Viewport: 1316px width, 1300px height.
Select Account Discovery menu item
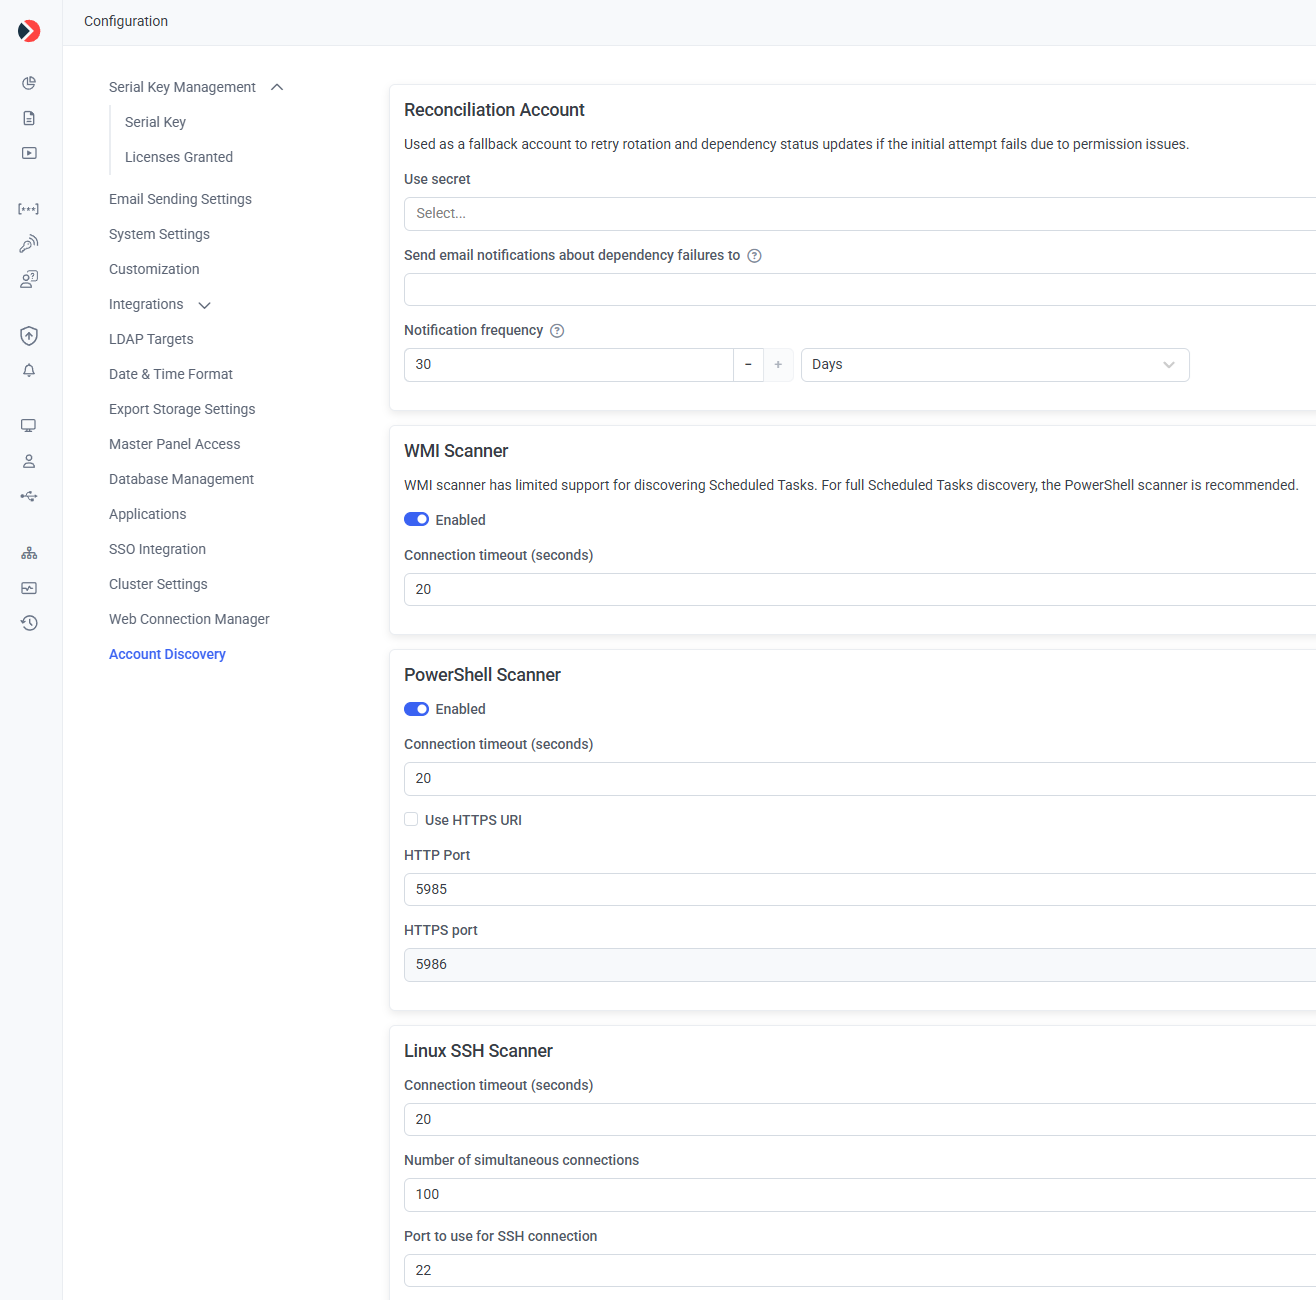(167, 654)
